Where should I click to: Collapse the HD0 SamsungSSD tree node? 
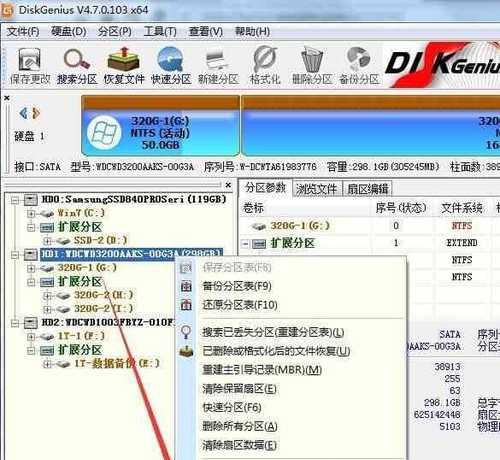[15, 200]
